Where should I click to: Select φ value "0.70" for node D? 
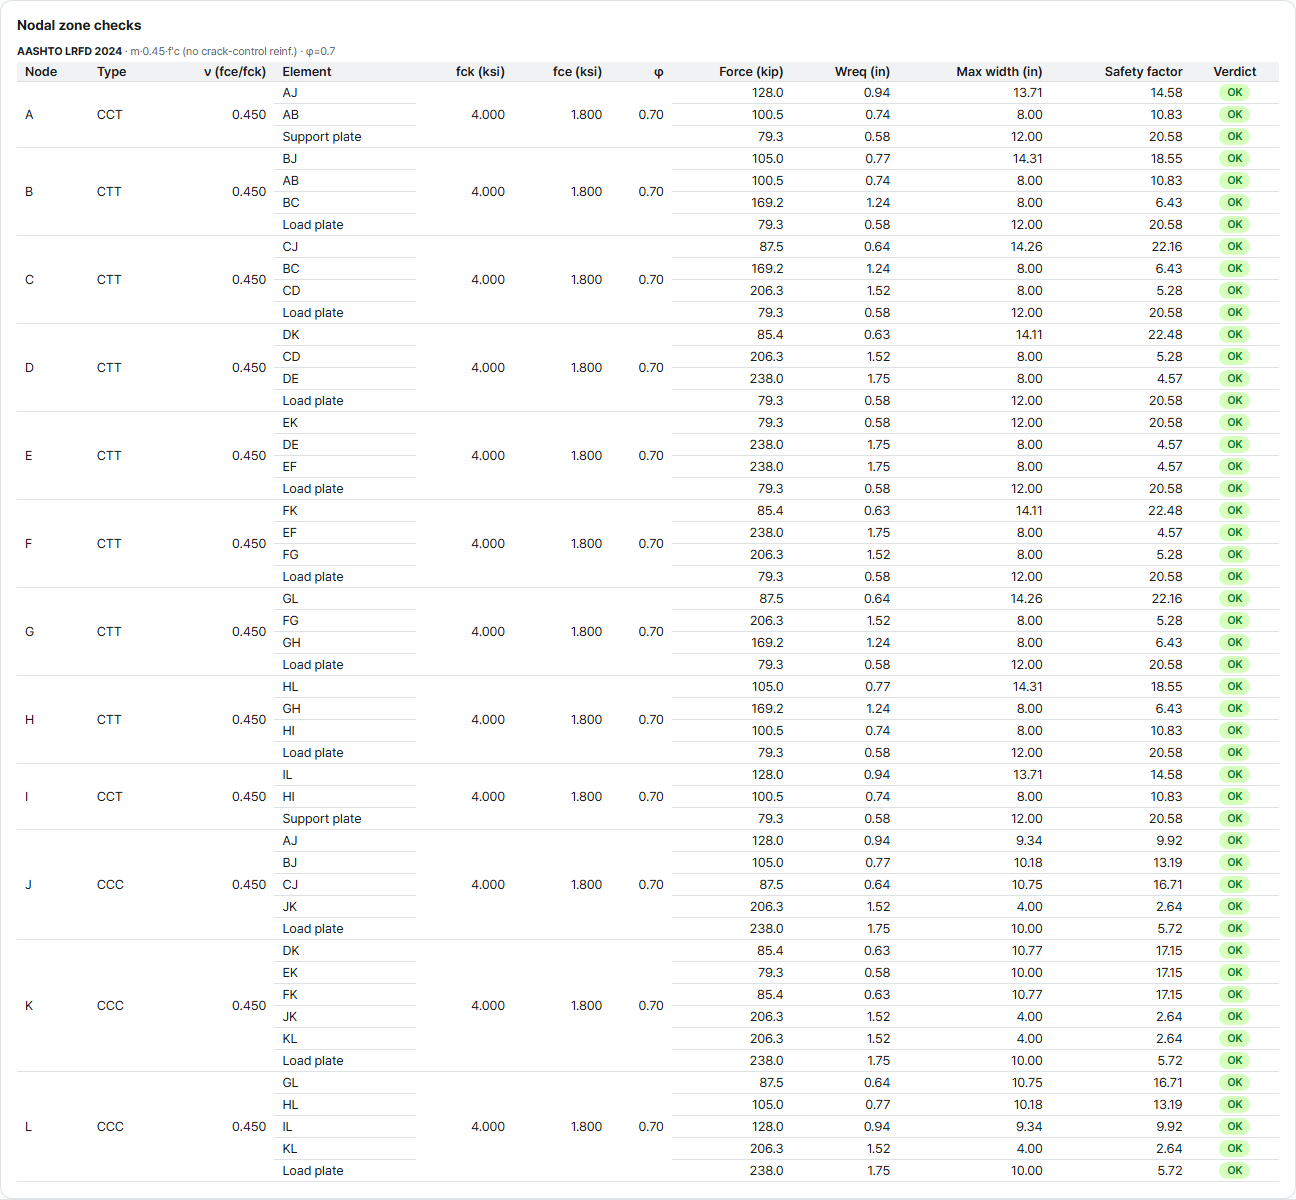coord(651,368)
